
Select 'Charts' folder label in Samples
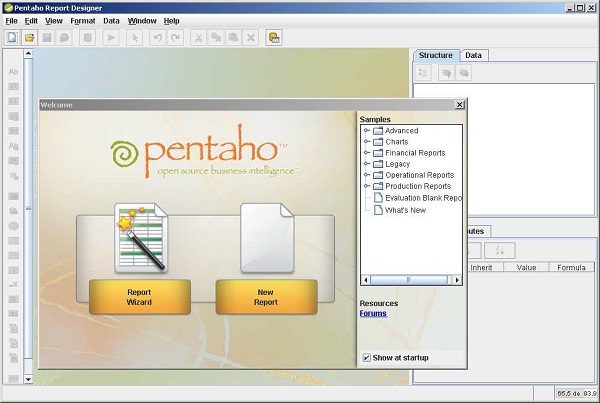coord(397,142)
